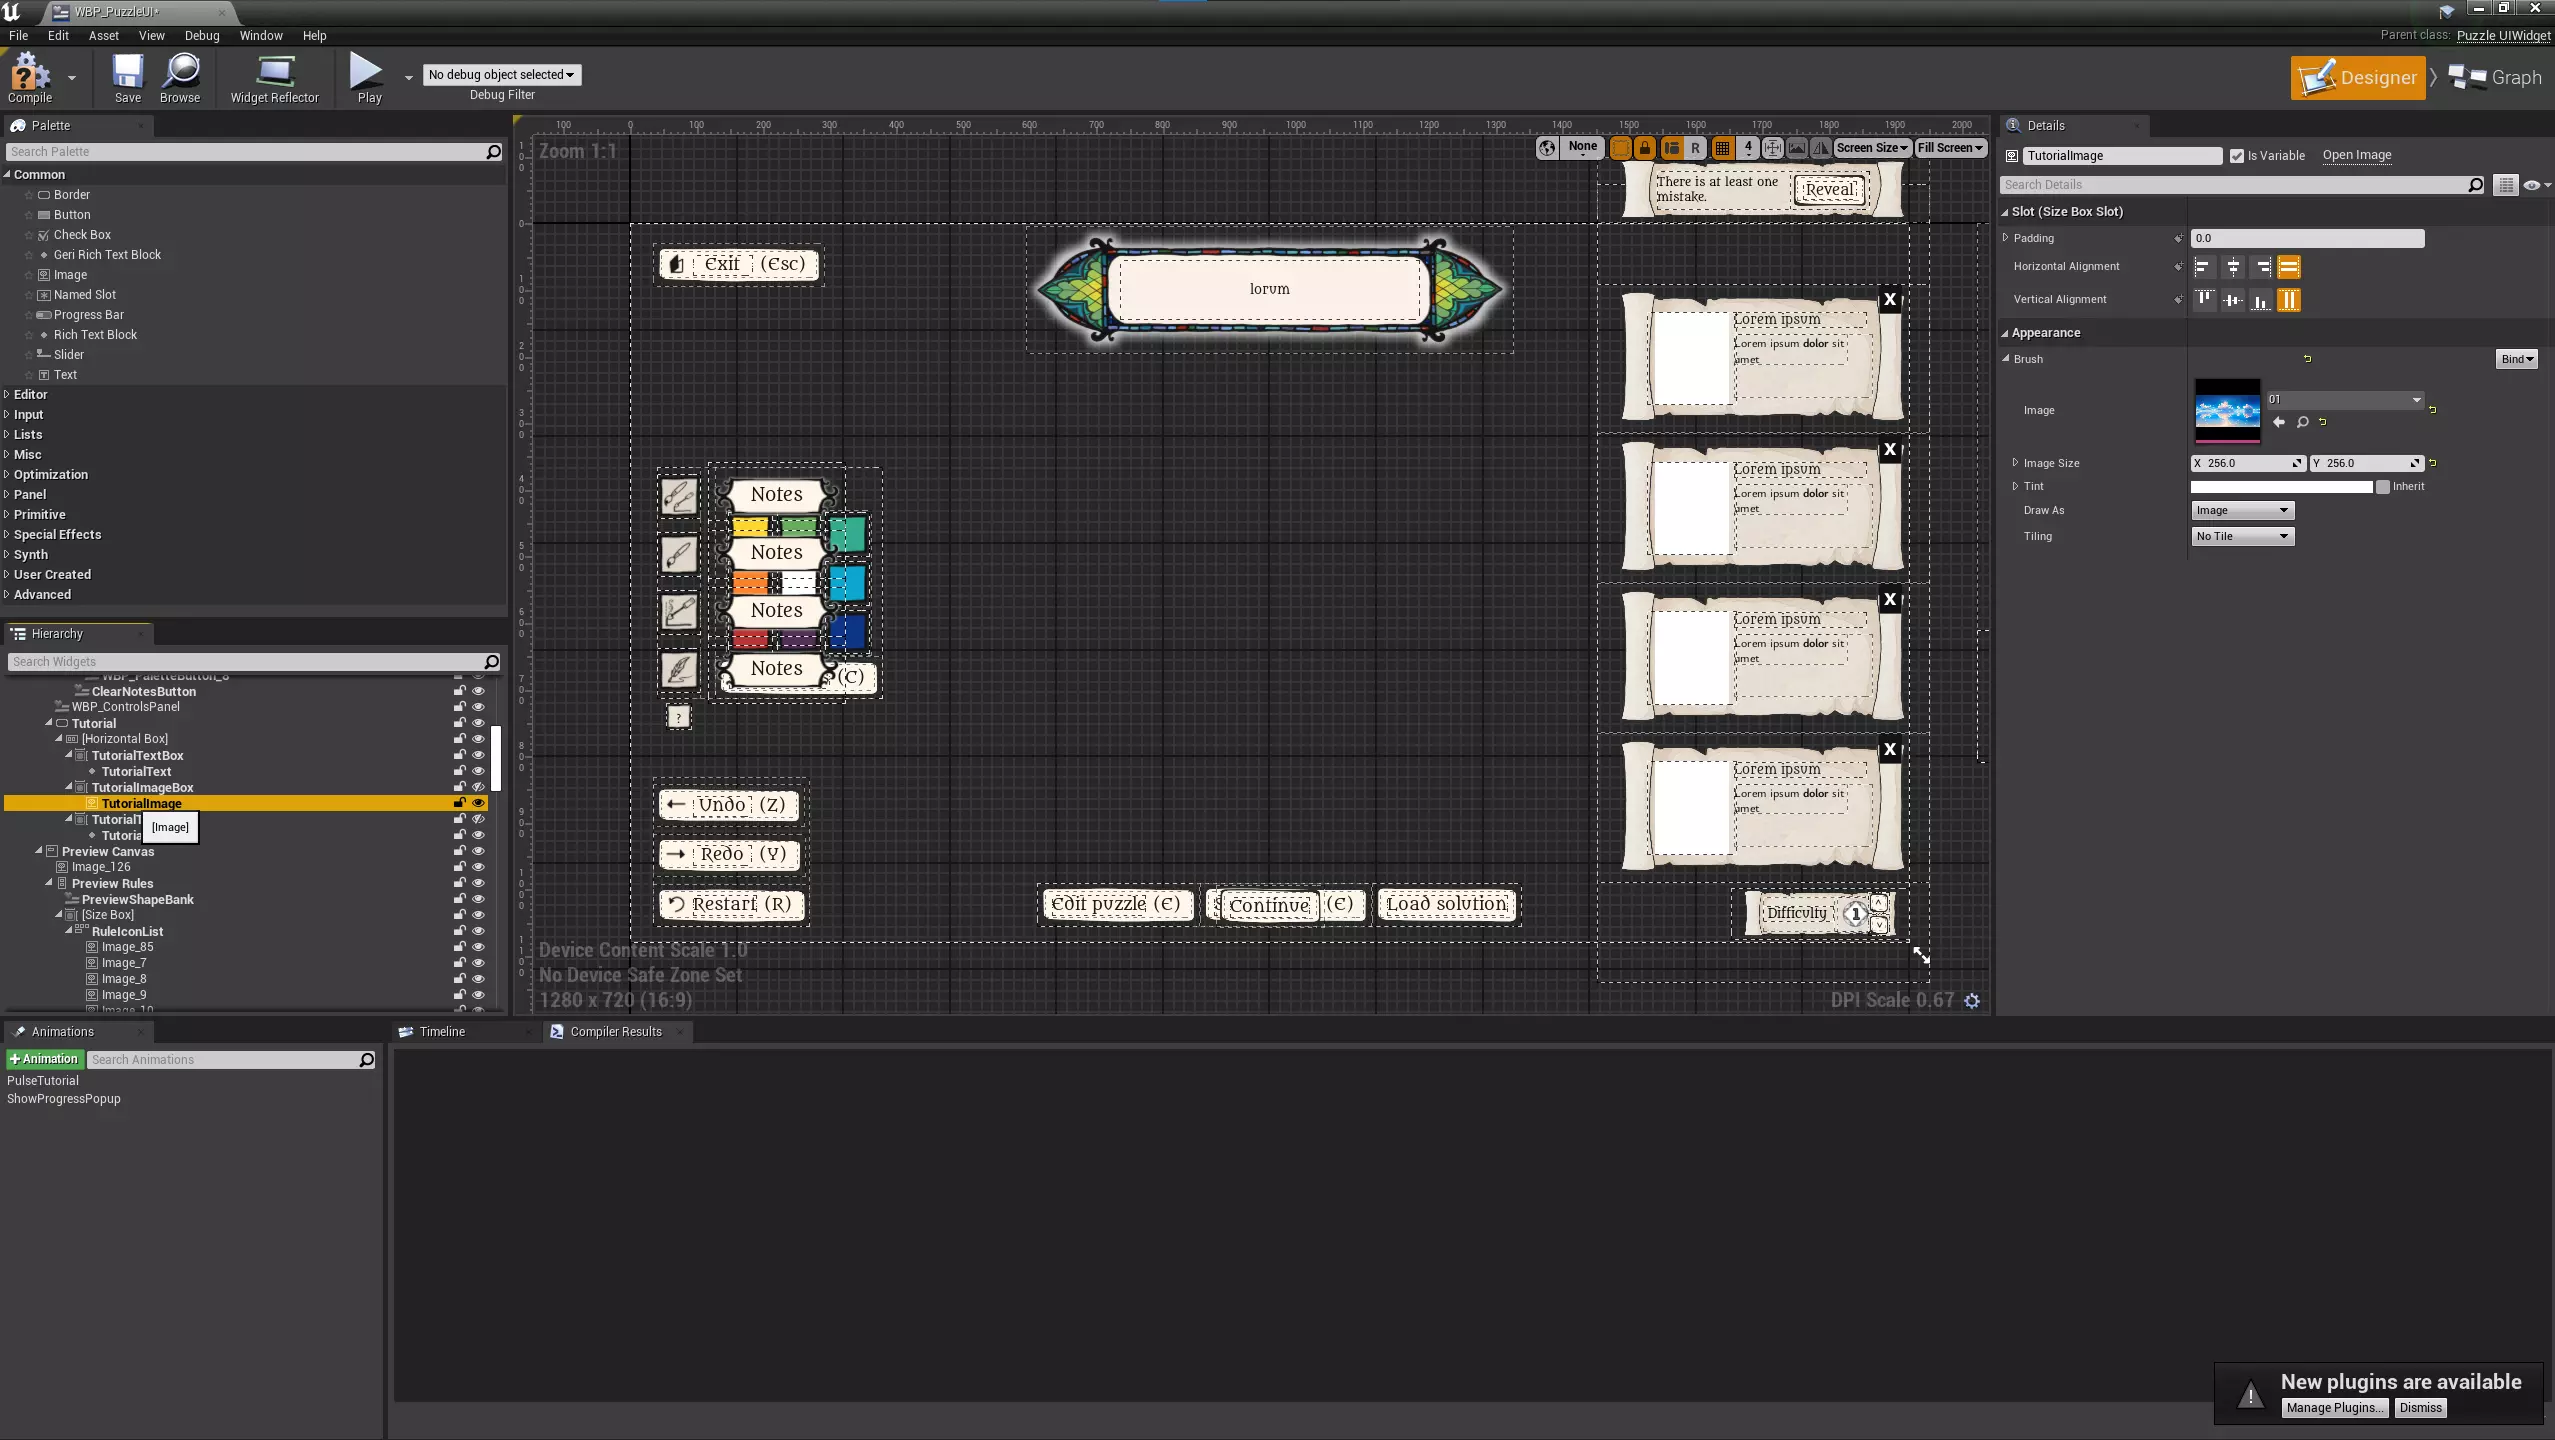Toggle the grid snapping icon
The height and width of the screenshot is (1440, 2555).
pos(1722,148)
